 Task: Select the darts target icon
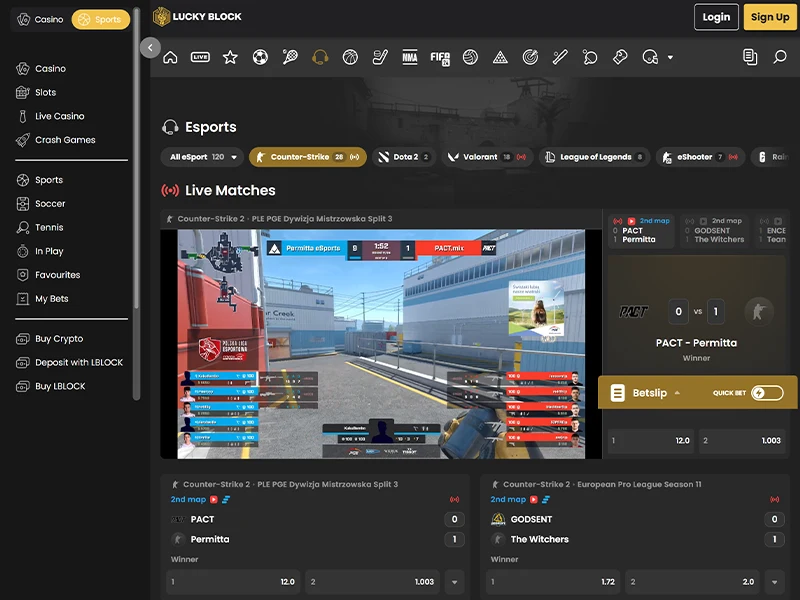click(x=530, y=57)
